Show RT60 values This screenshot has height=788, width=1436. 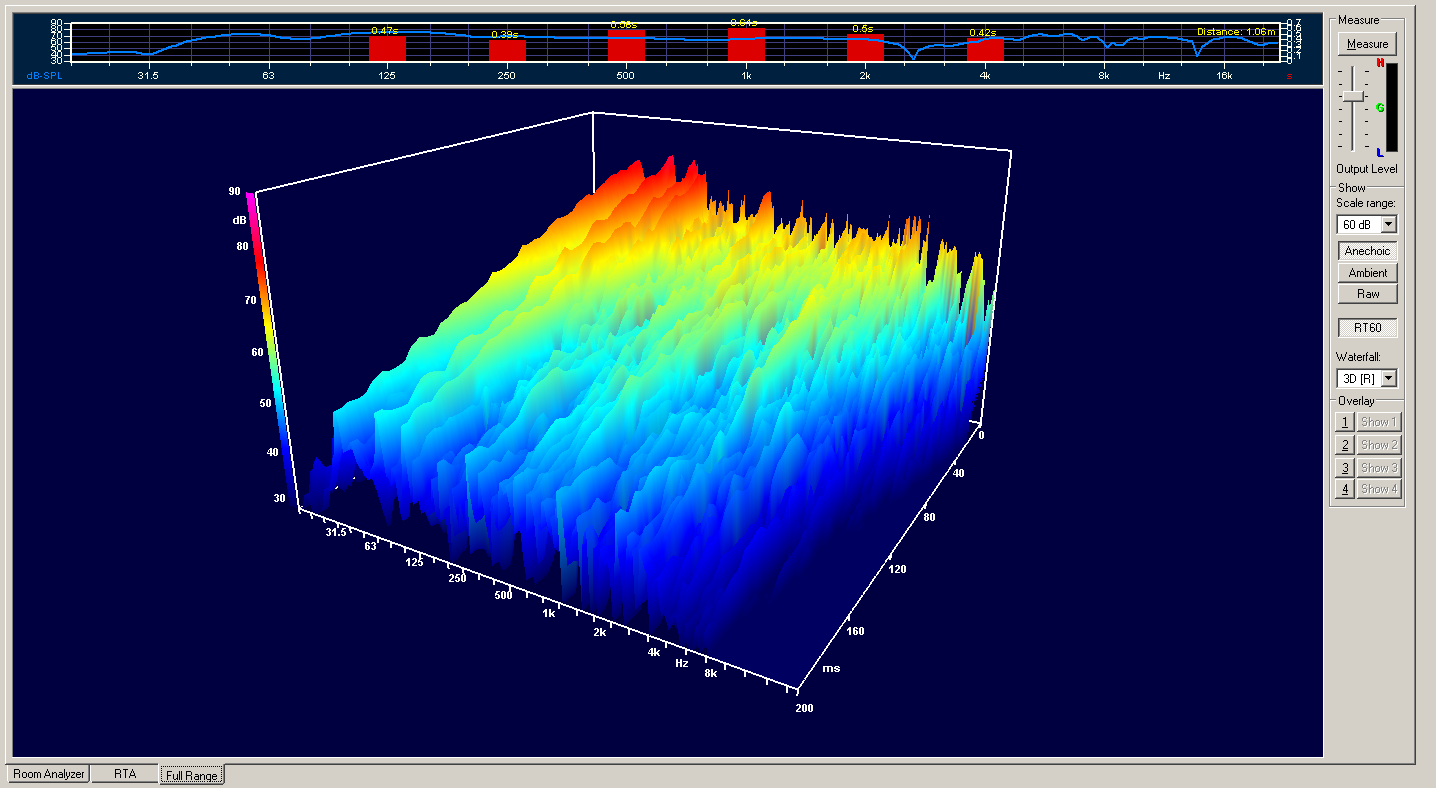[x=1366, y=327]
